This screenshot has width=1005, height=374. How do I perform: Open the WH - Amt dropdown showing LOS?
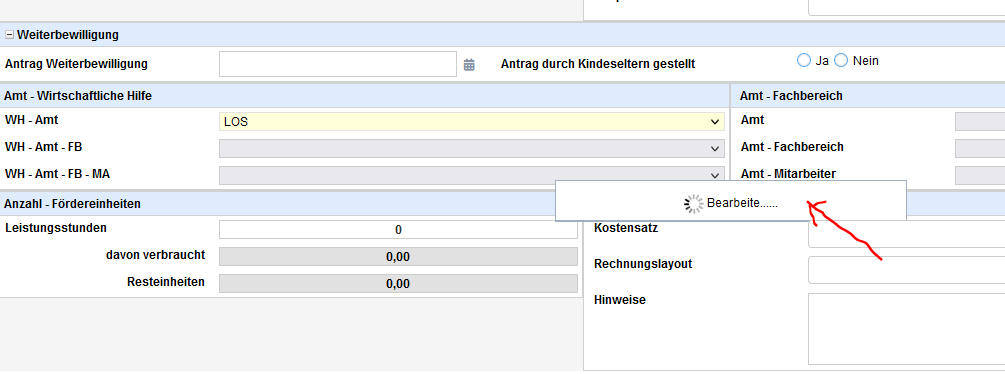click(472, 122)
